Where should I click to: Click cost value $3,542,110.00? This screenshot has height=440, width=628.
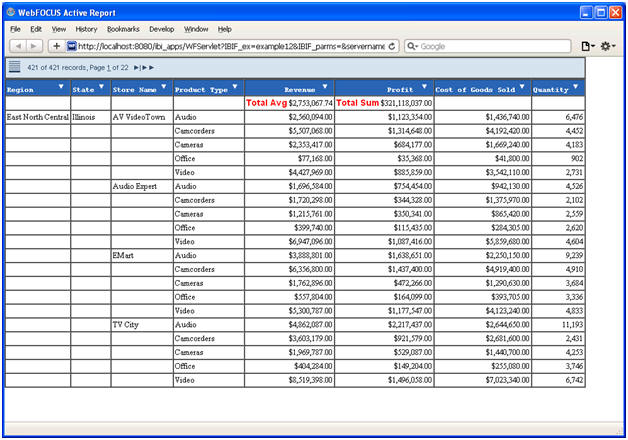tap(507, 173)
